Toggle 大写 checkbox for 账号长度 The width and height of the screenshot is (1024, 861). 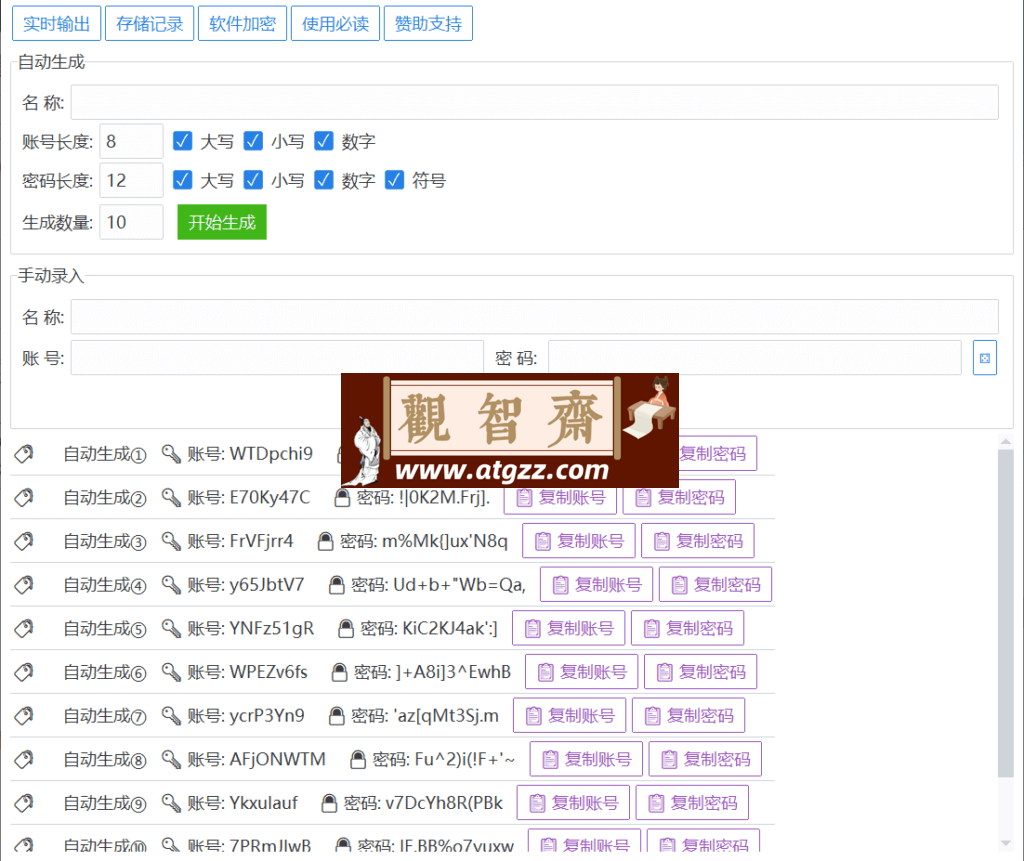tap(183, 141)
